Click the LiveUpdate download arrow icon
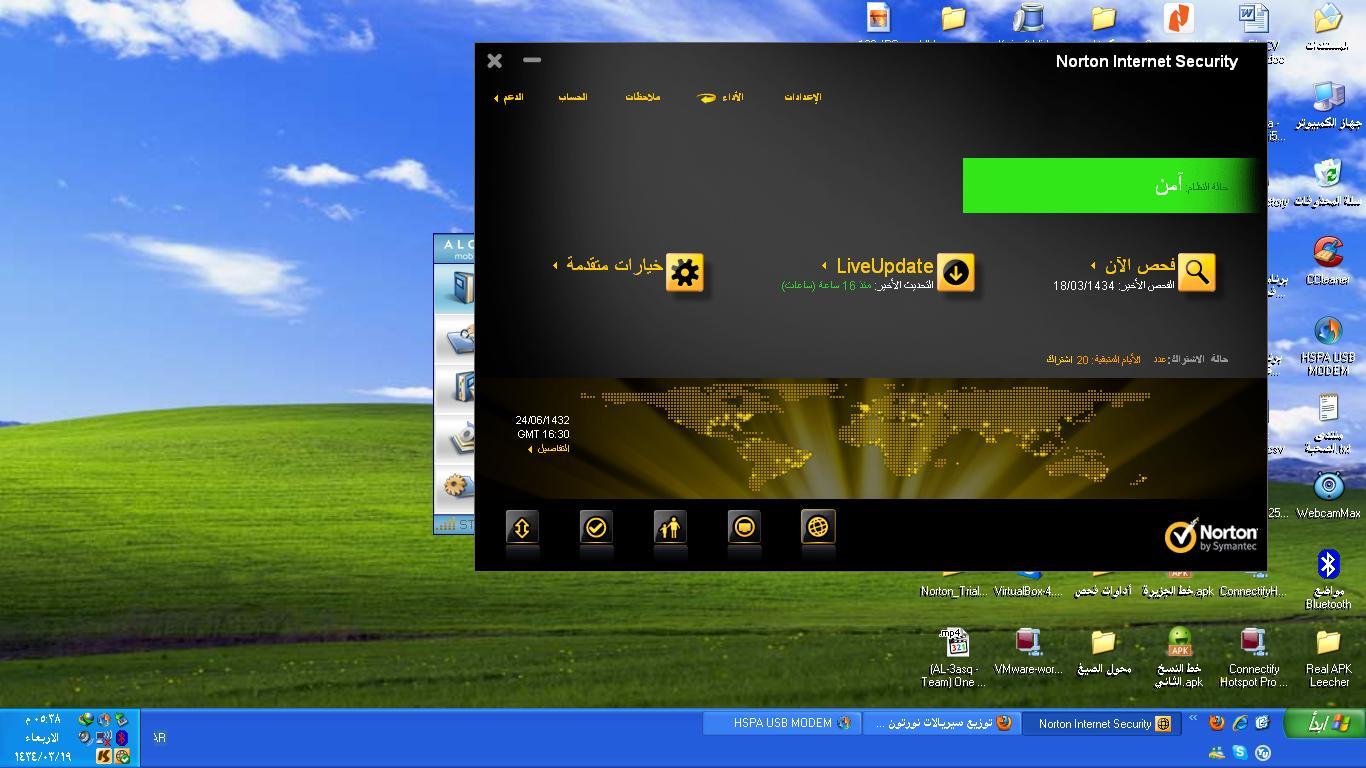Image resolution: width=1366 pixels, height=768 pixels. [956, 272]
